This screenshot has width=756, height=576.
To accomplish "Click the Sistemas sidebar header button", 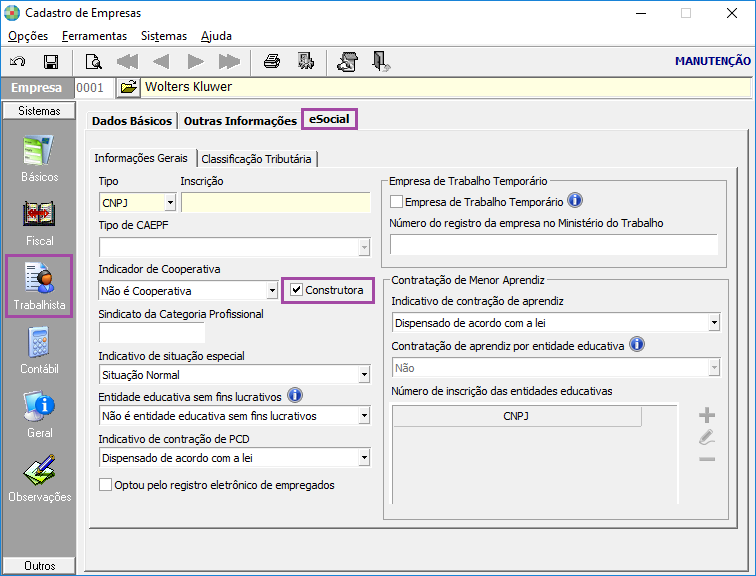I will coord(39,110).
